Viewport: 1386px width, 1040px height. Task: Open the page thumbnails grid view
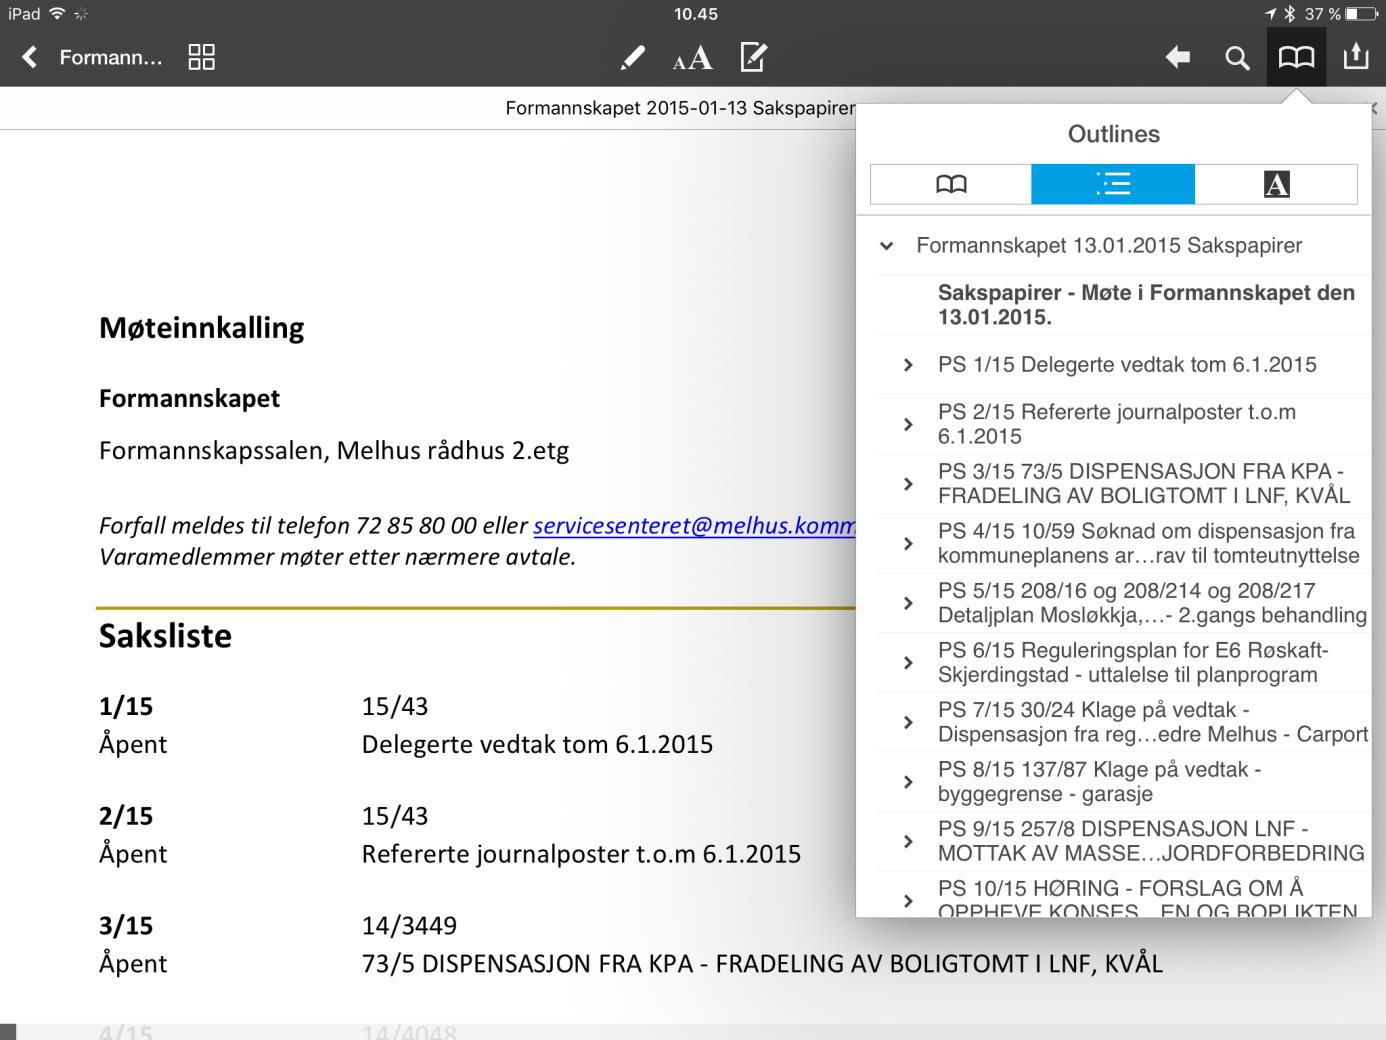(202, 57)
